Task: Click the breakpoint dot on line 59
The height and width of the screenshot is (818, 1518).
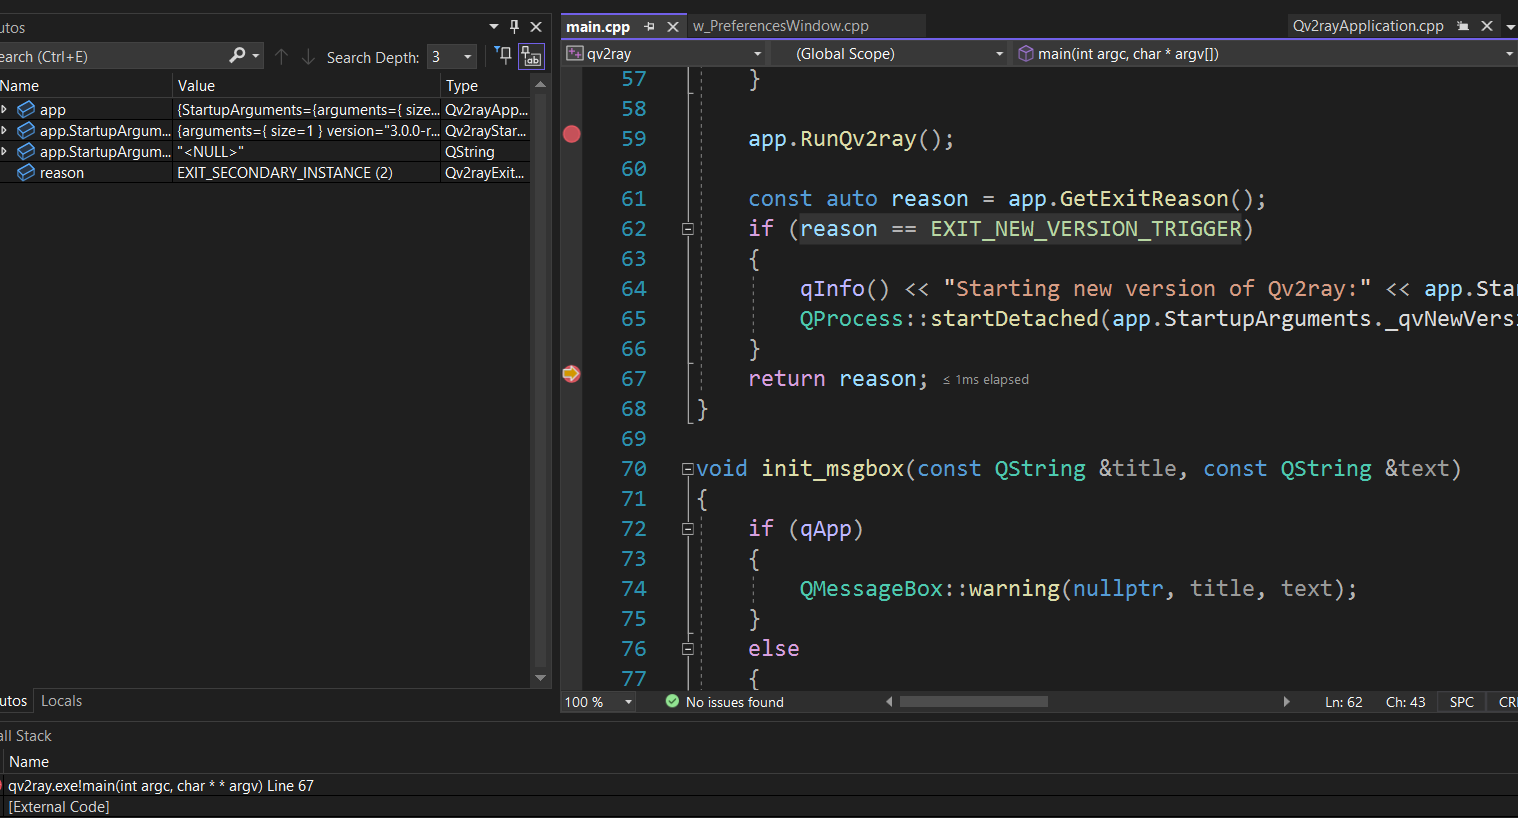Action: click(x=571, y=134)
